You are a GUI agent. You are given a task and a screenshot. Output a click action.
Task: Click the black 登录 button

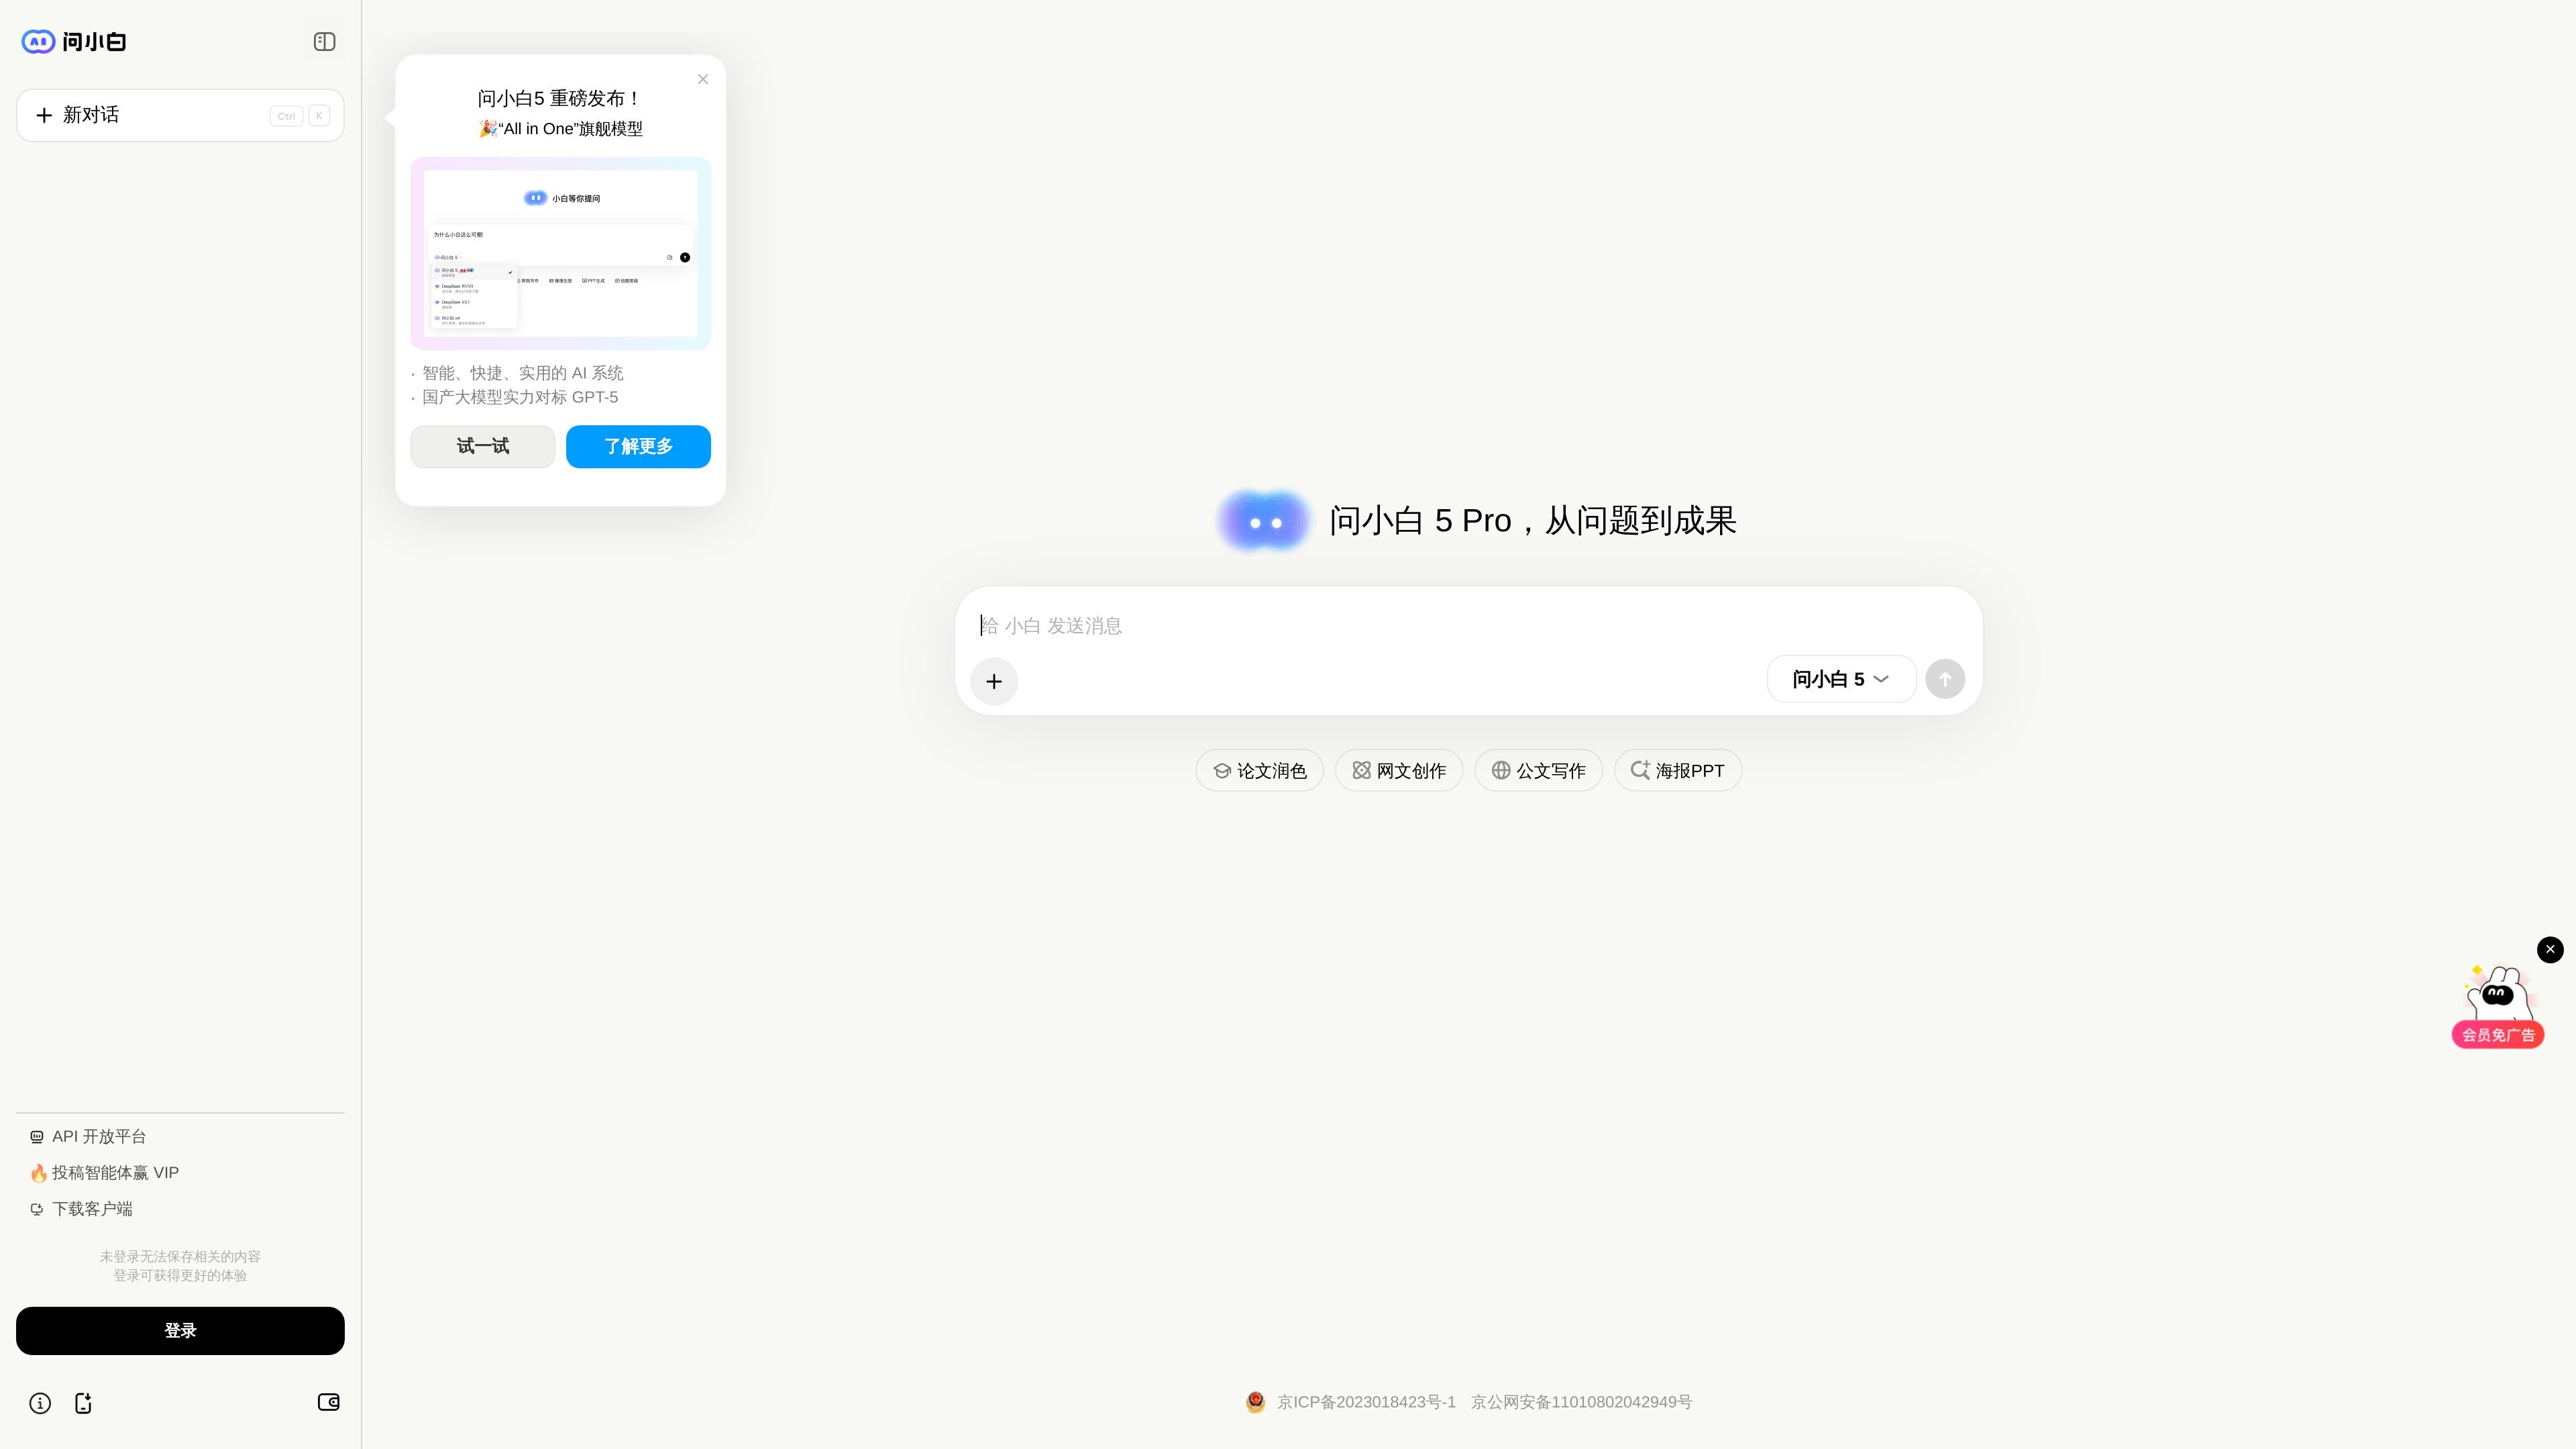(x=180, y=1330)
